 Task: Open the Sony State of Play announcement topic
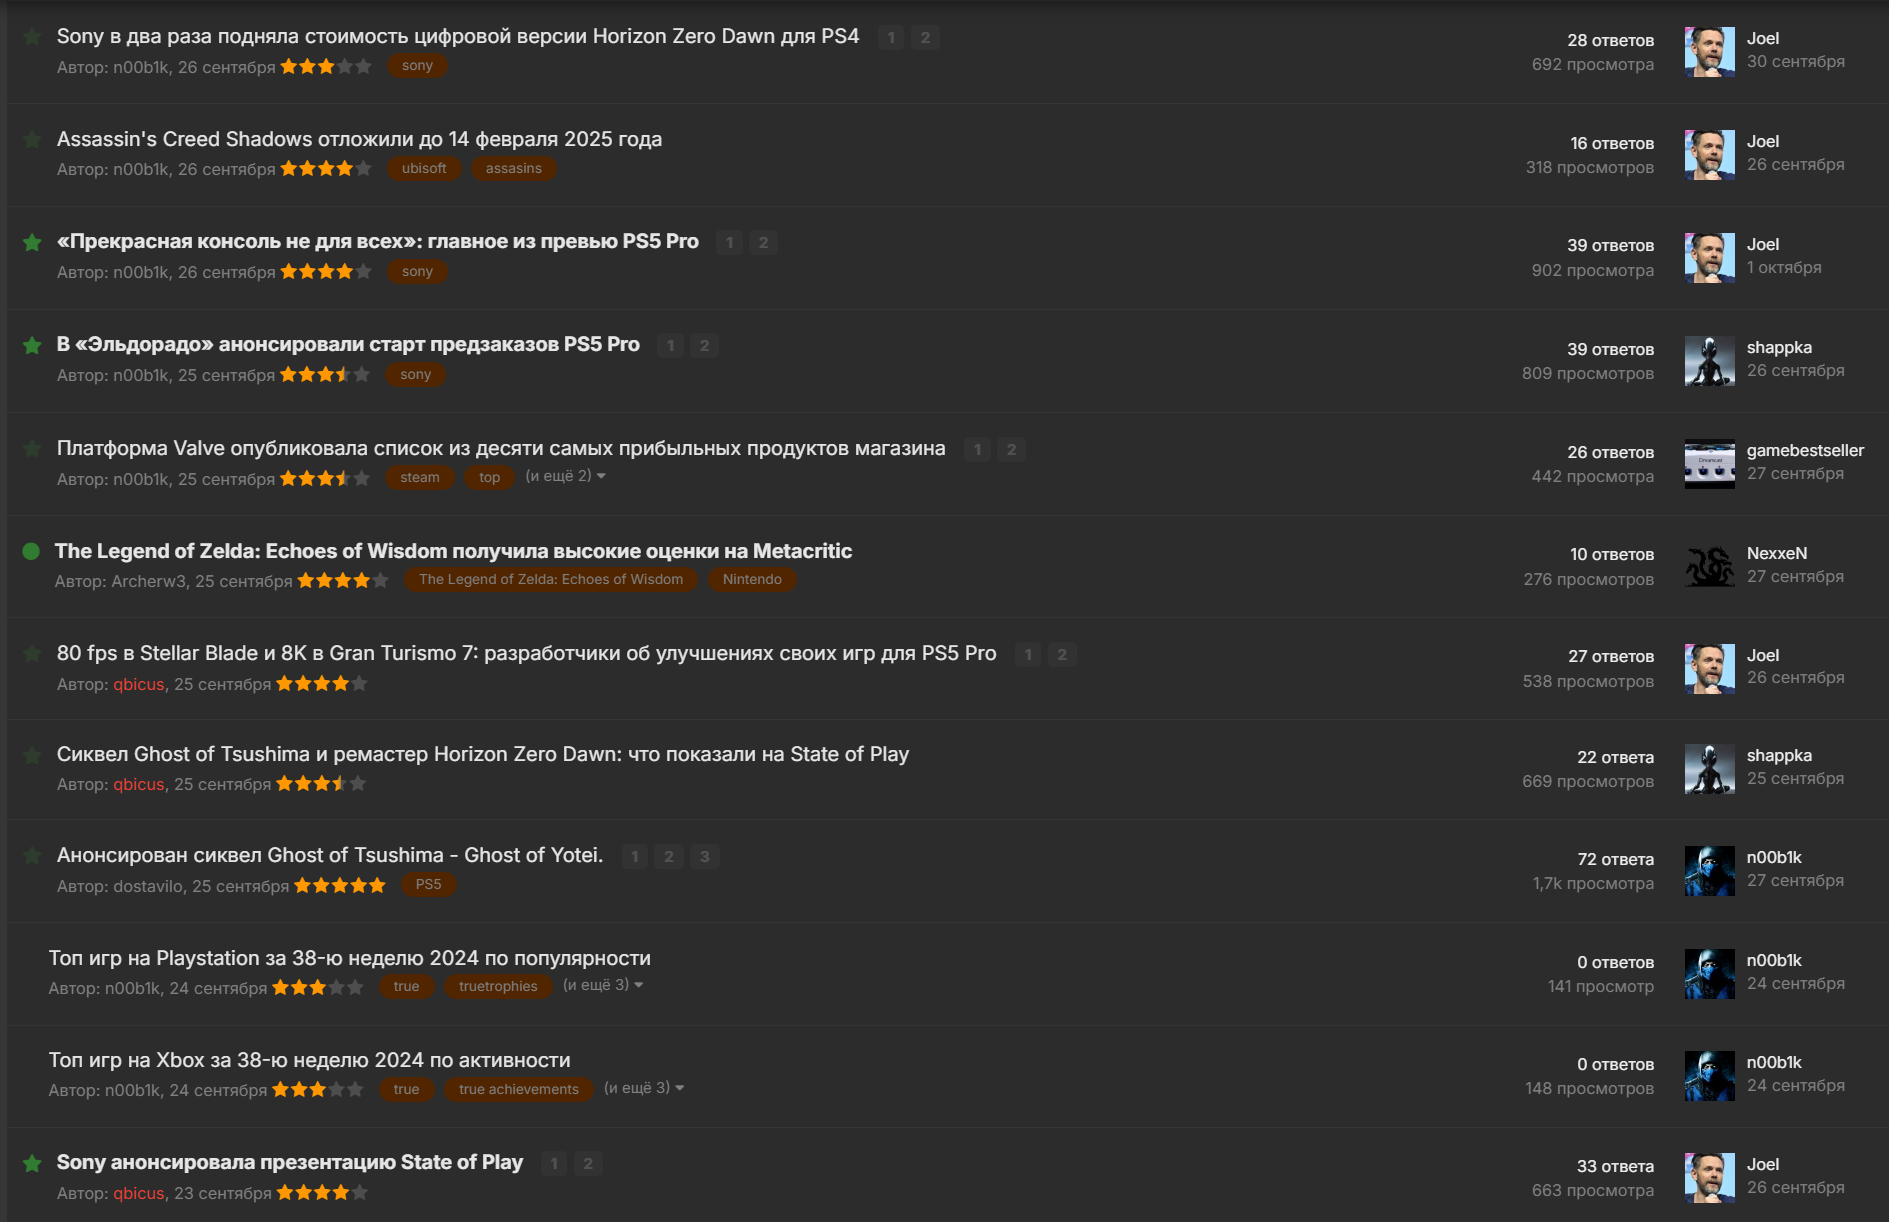click(290, 1162)
